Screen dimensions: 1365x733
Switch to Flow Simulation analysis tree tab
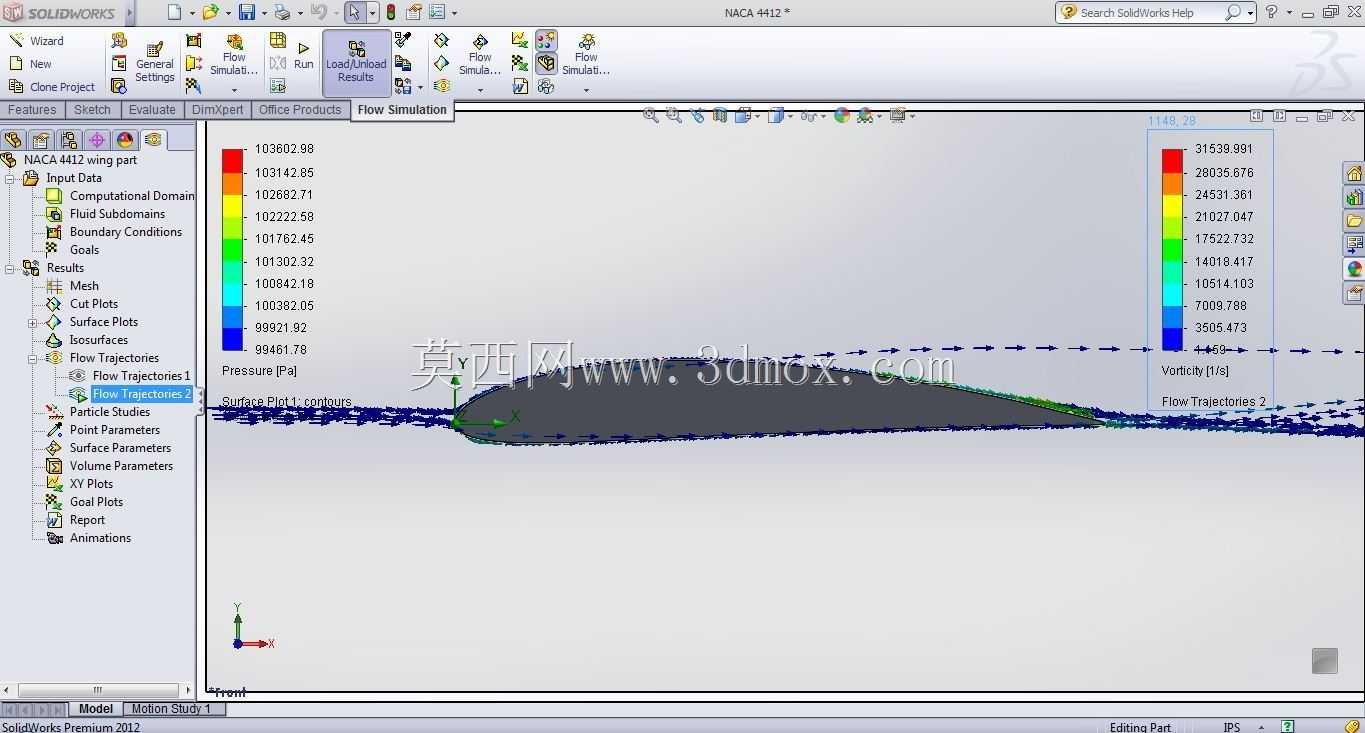coord(153,140)
